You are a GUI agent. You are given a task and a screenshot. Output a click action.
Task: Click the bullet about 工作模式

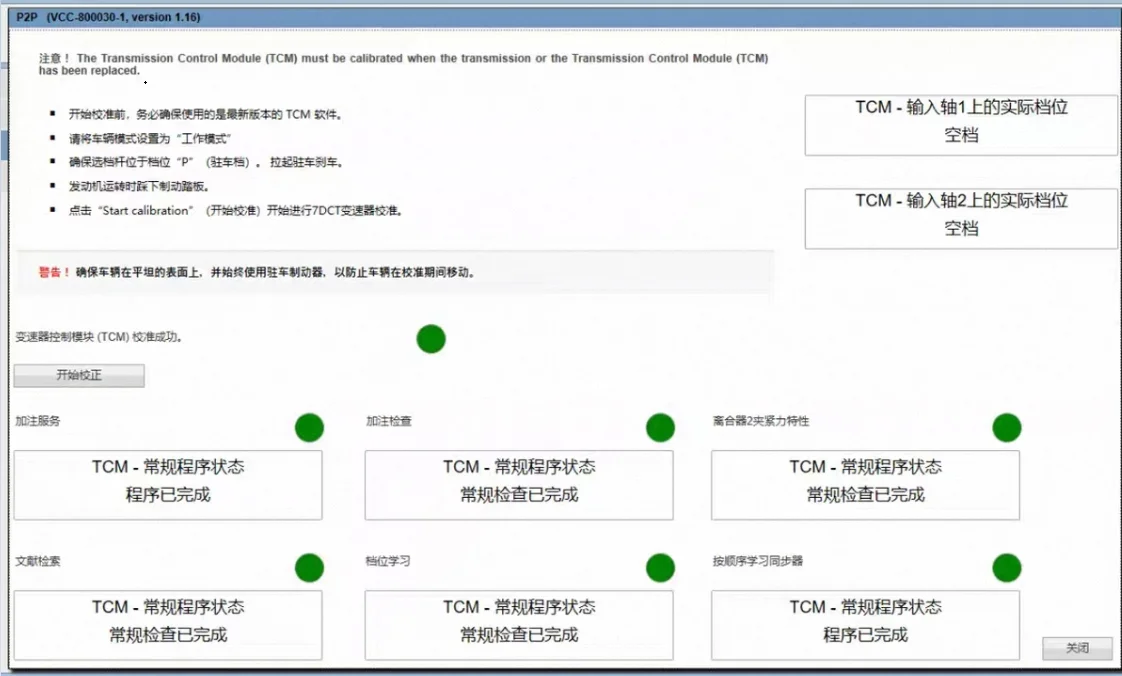pos(150,139)
